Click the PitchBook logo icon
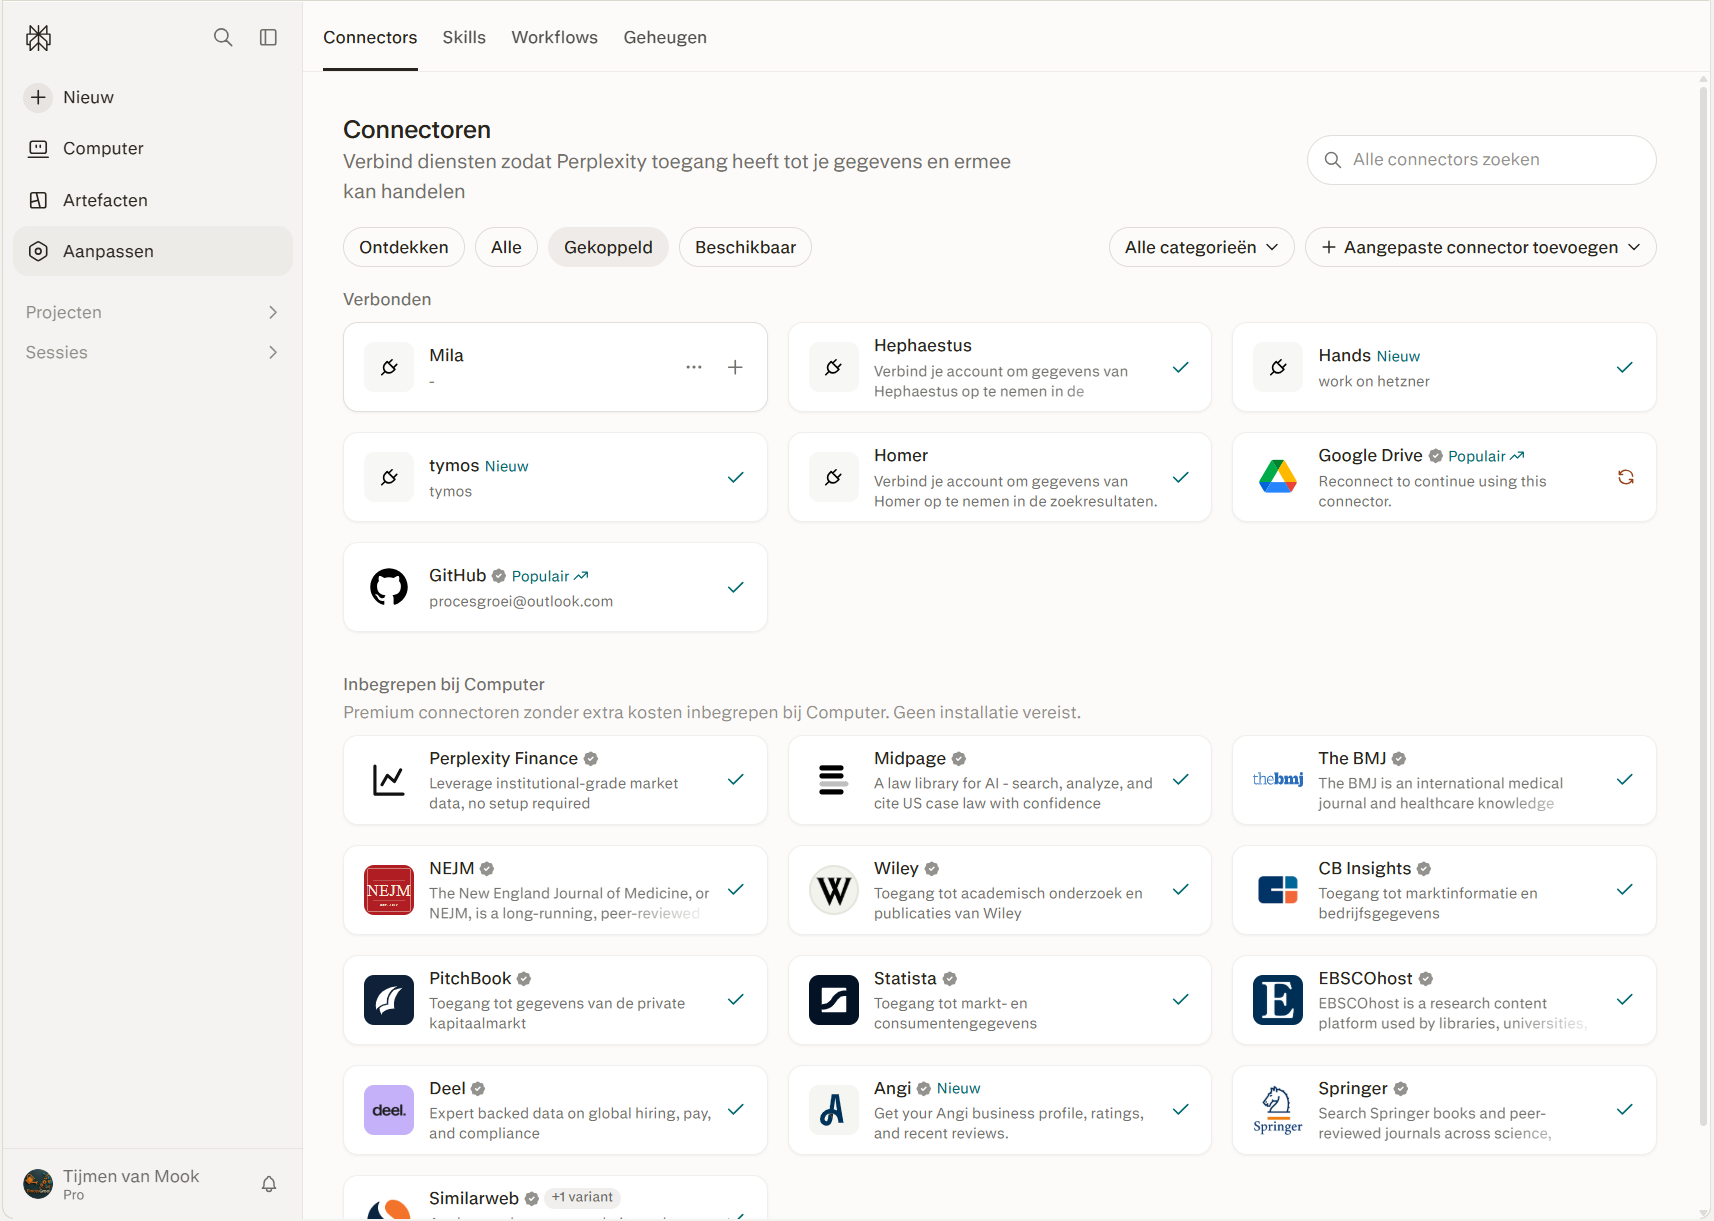1714x1221 pixels. coord(389,1000)
